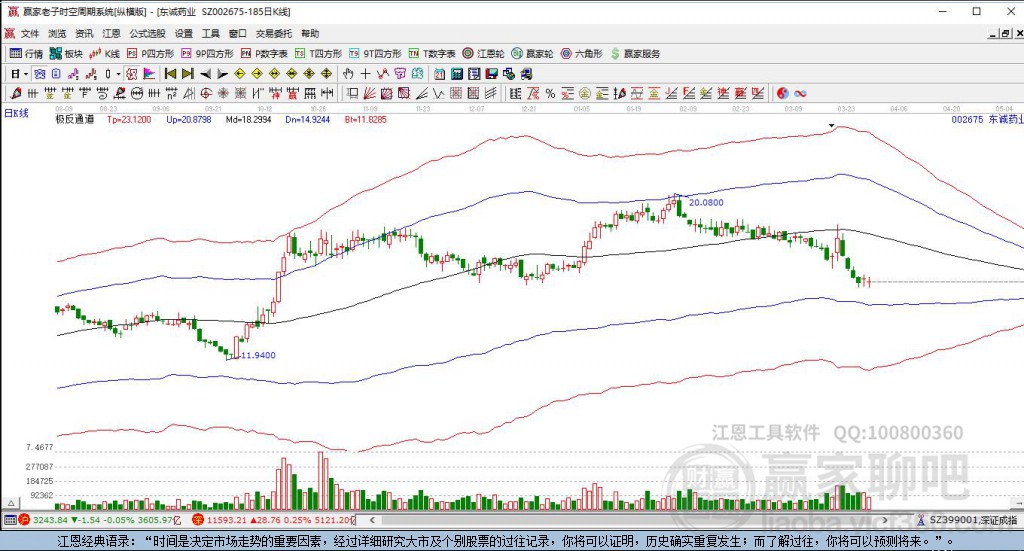This screenshot has height=551, width=1024.
Task: Open the T数字表 tool
Action: (432, 54)
